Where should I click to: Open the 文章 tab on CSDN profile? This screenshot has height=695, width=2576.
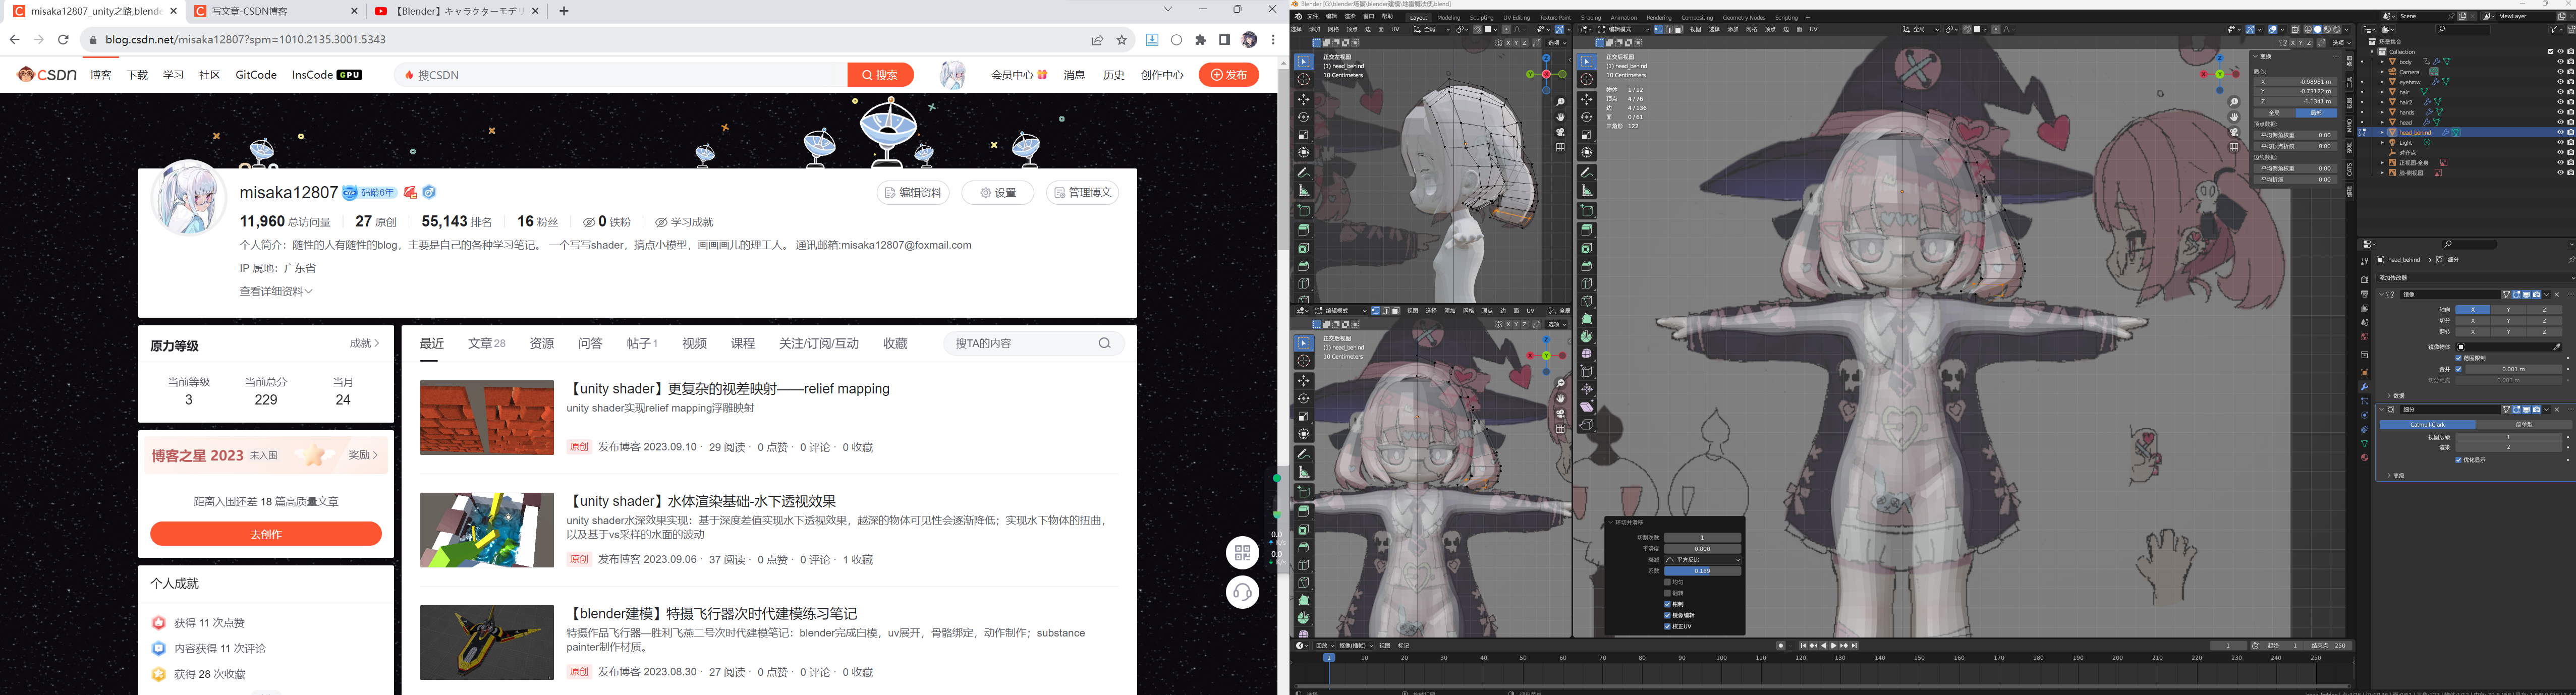pos(487,343)
